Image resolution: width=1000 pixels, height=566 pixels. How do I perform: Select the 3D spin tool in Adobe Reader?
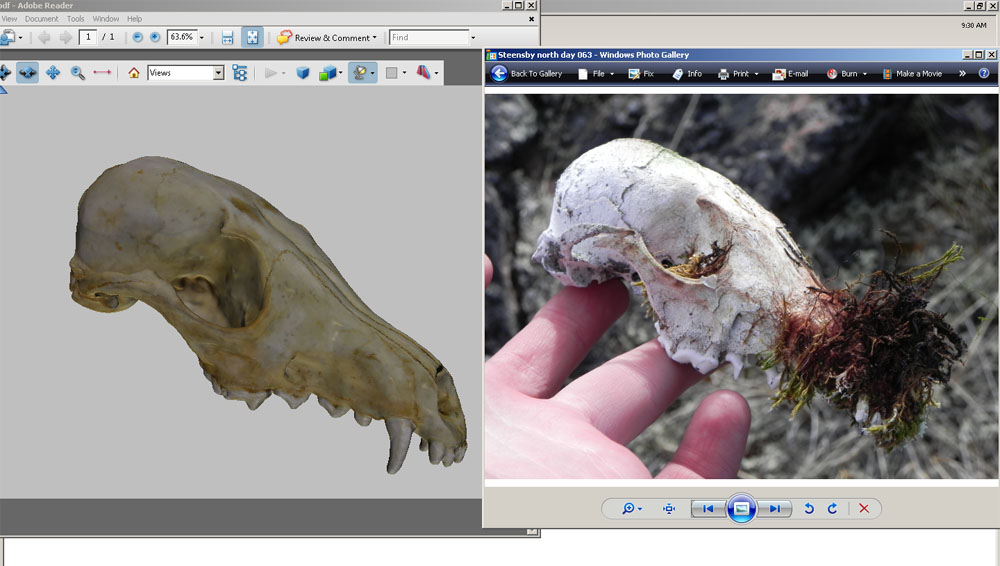[27, 73]
